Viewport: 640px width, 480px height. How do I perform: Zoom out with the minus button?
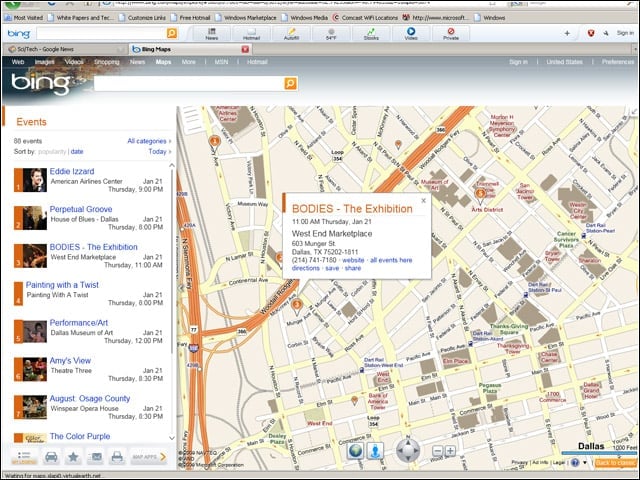point(437,451)
